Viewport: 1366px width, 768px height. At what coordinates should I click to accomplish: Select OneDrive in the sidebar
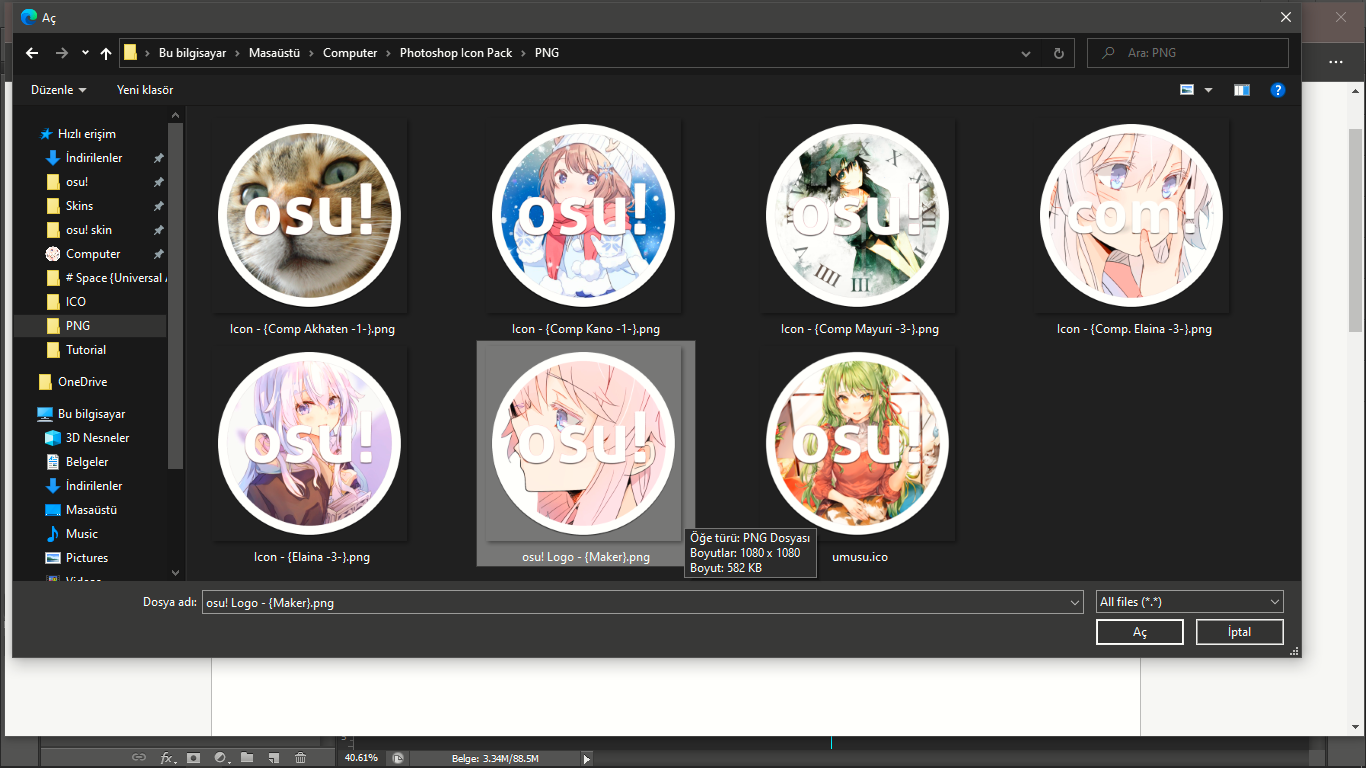pyautogui.click(x=82, y=382)
